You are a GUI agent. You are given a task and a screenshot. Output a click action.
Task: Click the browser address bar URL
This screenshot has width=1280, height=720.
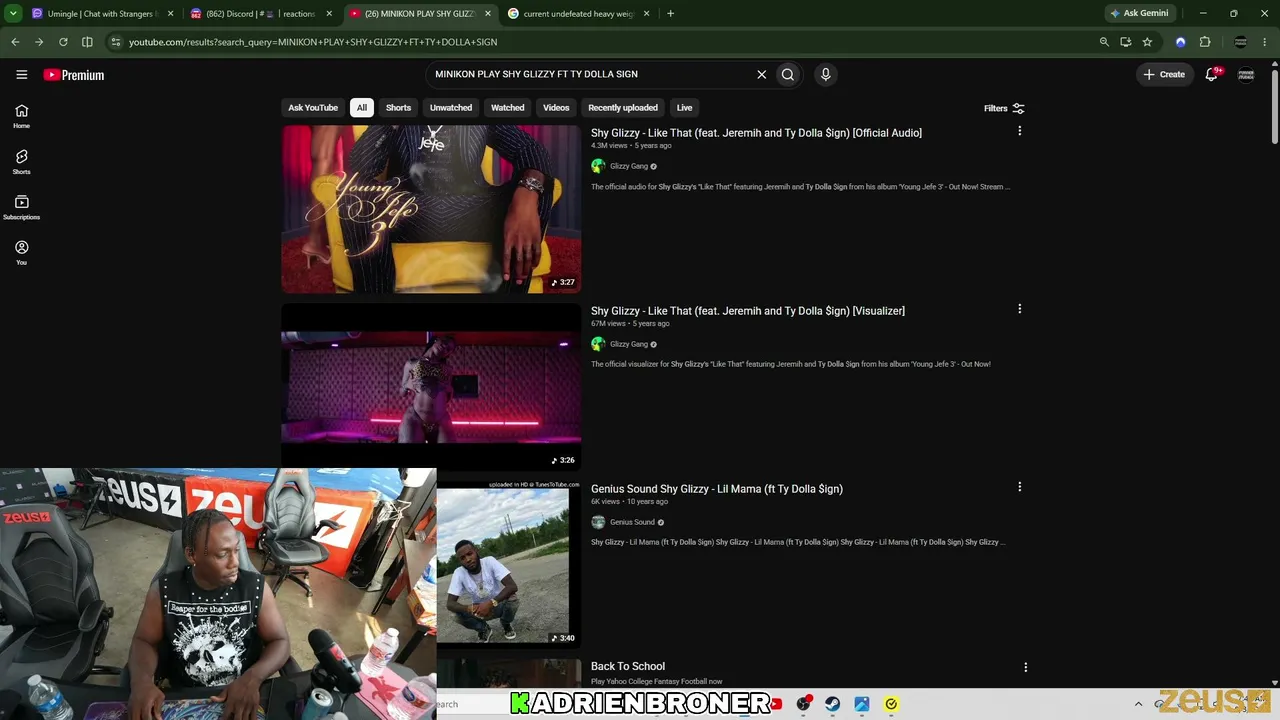[313, 42]
